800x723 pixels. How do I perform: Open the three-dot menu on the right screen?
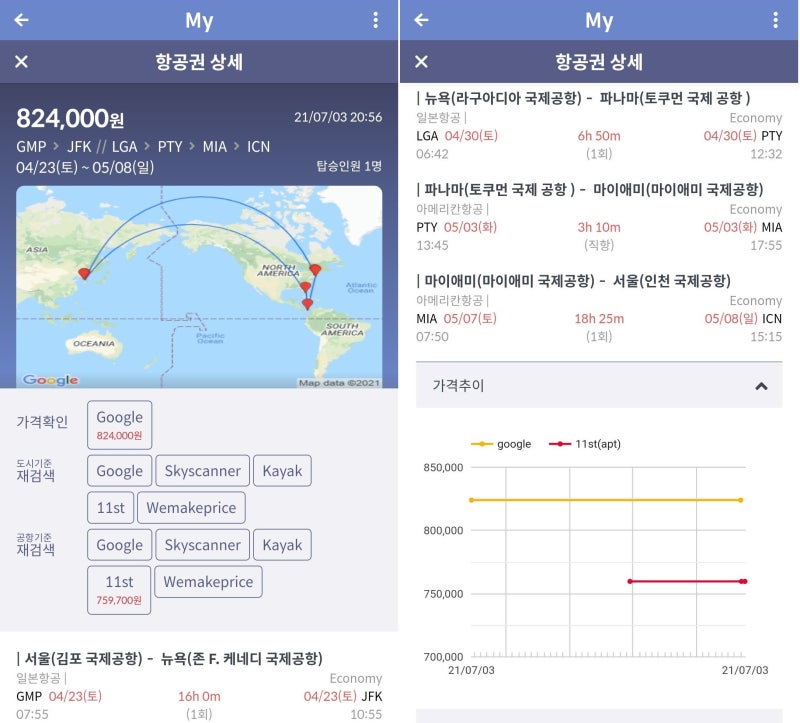tap(775, 20)
